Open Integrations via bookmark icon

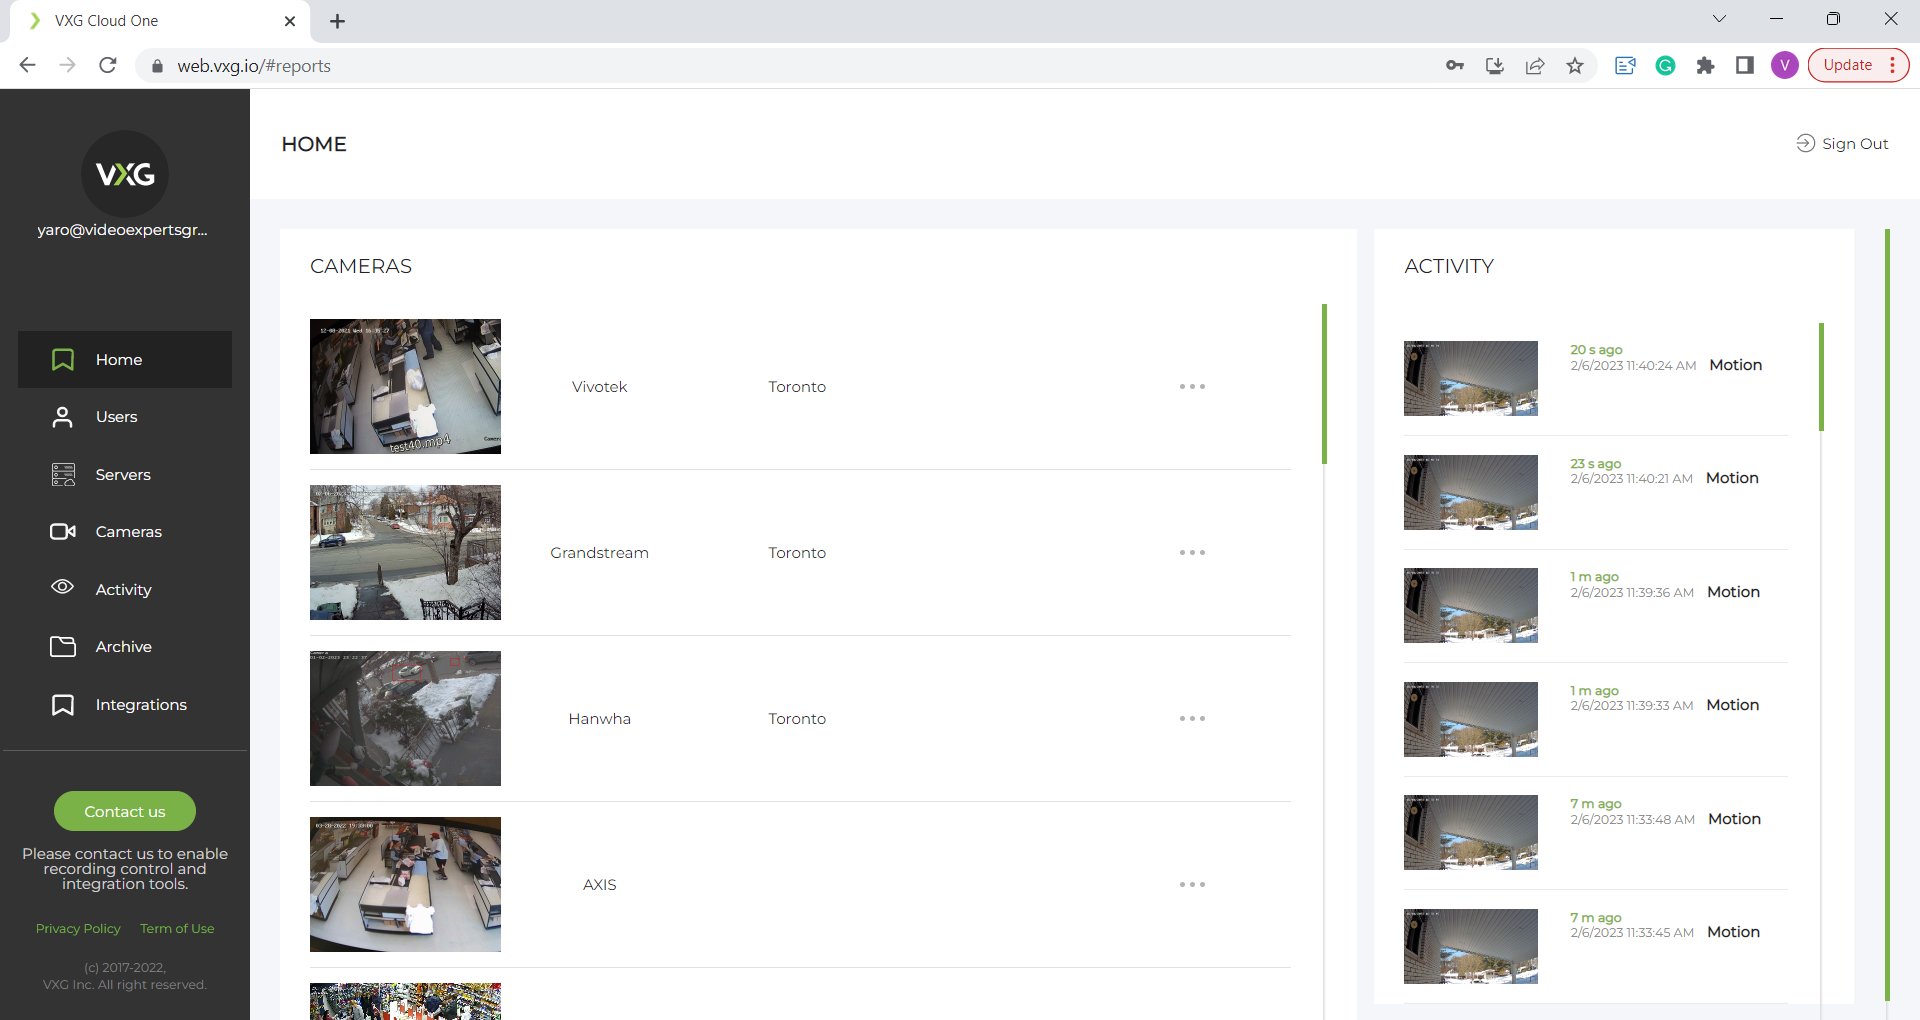point(62,705)
